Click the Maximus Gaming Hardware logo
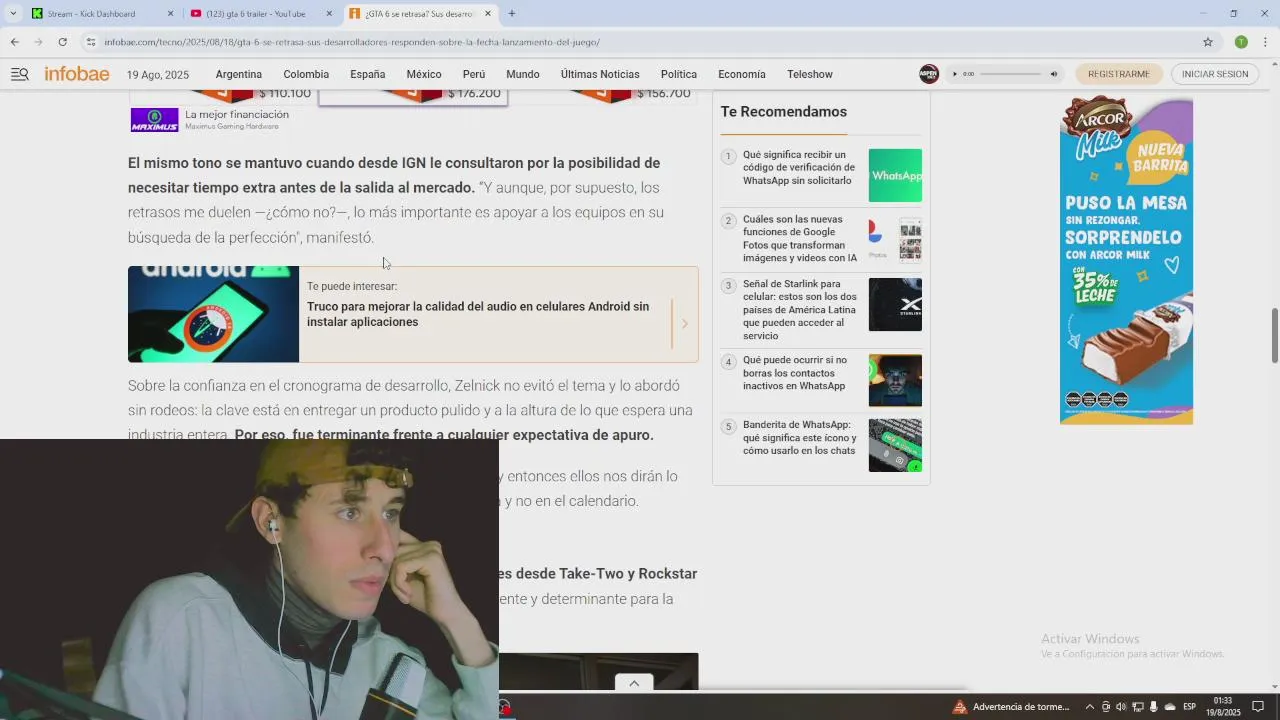 pos(154,120)
